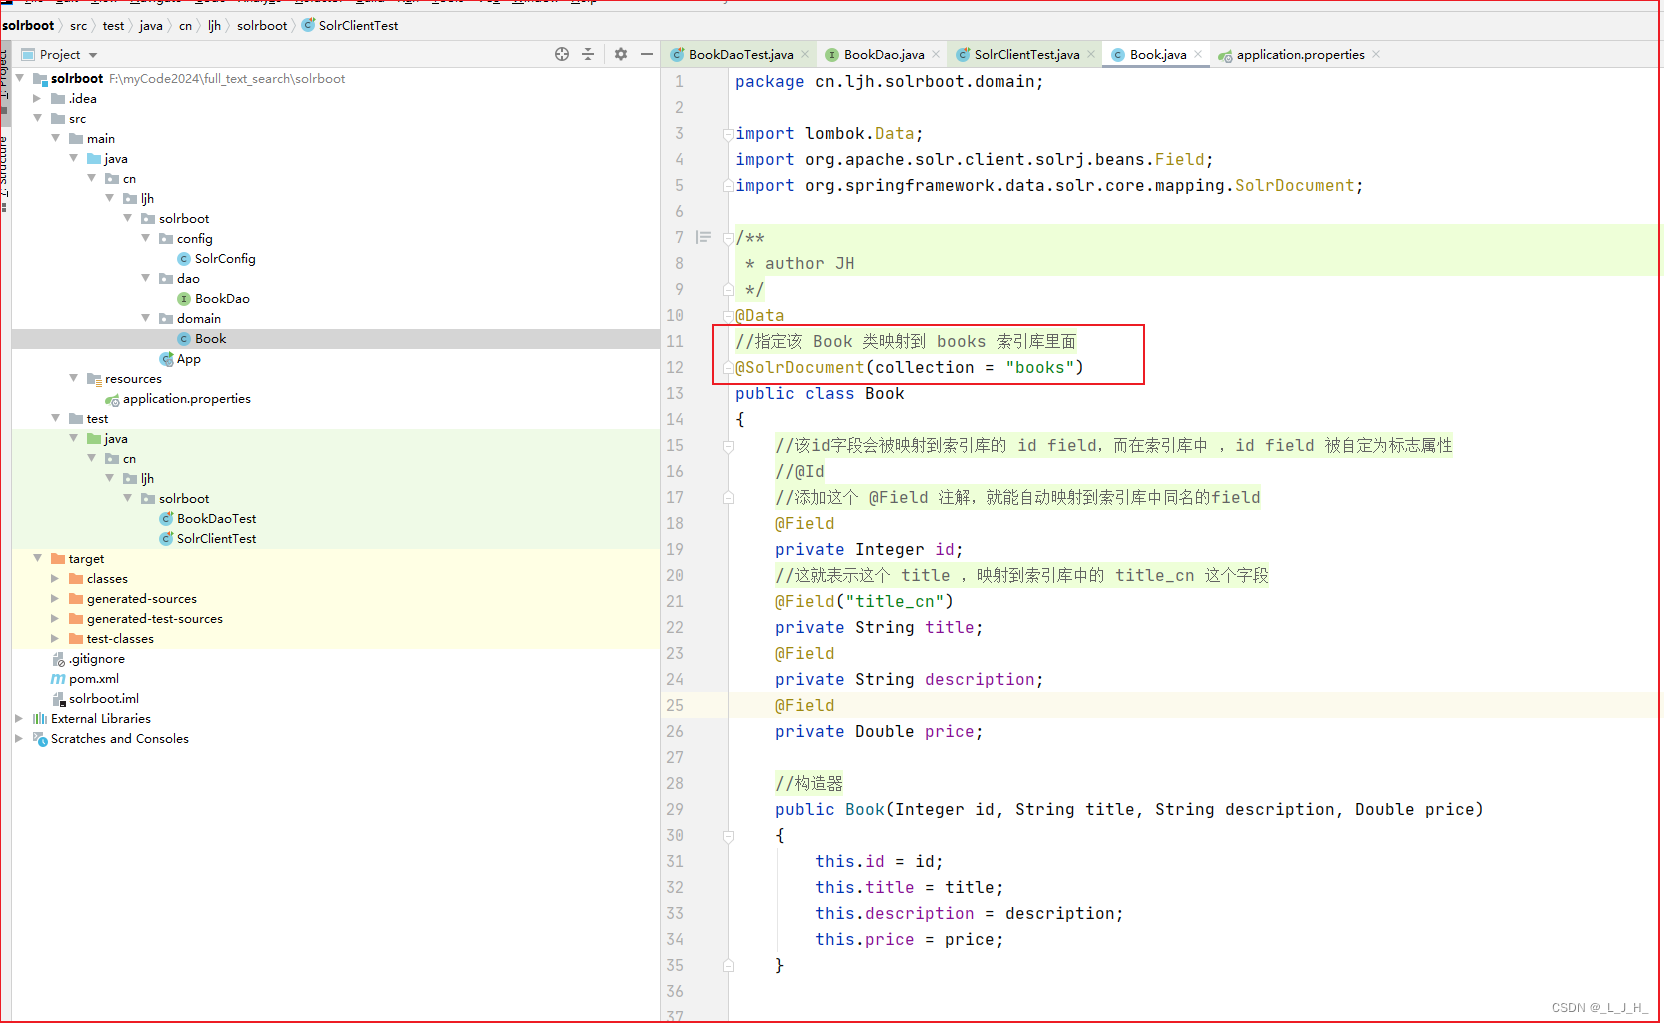Click the test breadcrumb item
1664x1023 pixels.
pyautogui.click(x=113, y=25)
